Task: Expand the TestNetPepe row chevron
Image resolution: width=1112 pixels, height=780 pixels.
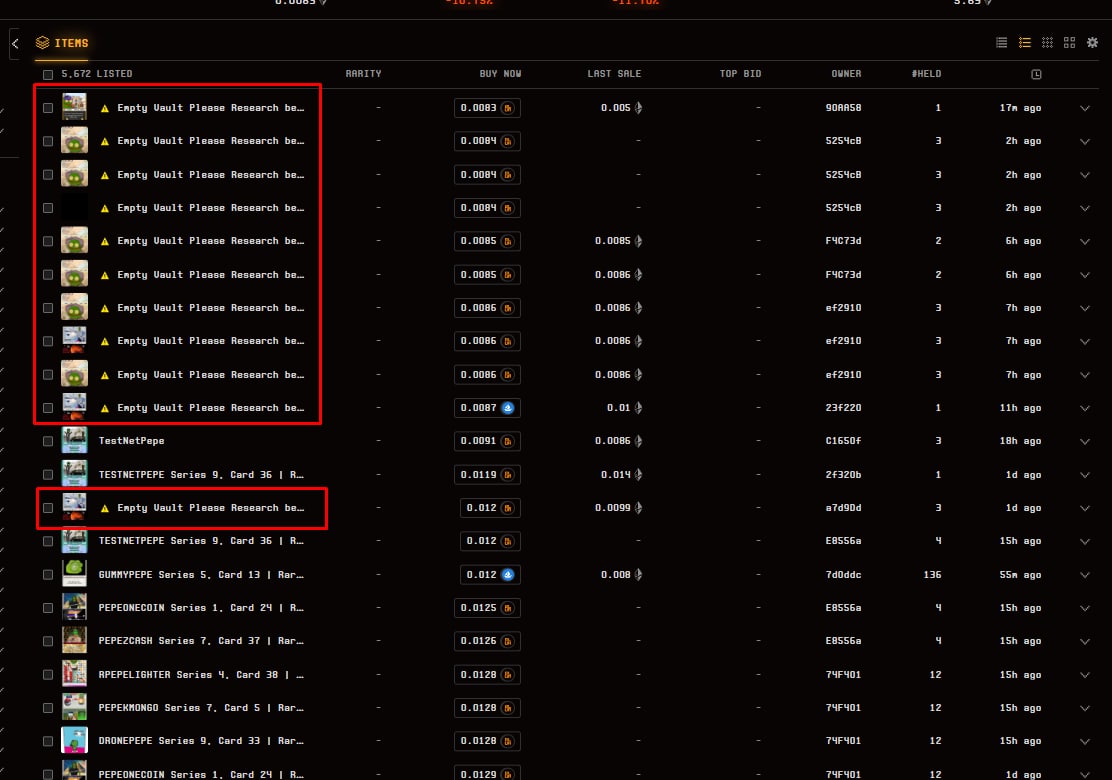Action: [x=1084, y=442]
